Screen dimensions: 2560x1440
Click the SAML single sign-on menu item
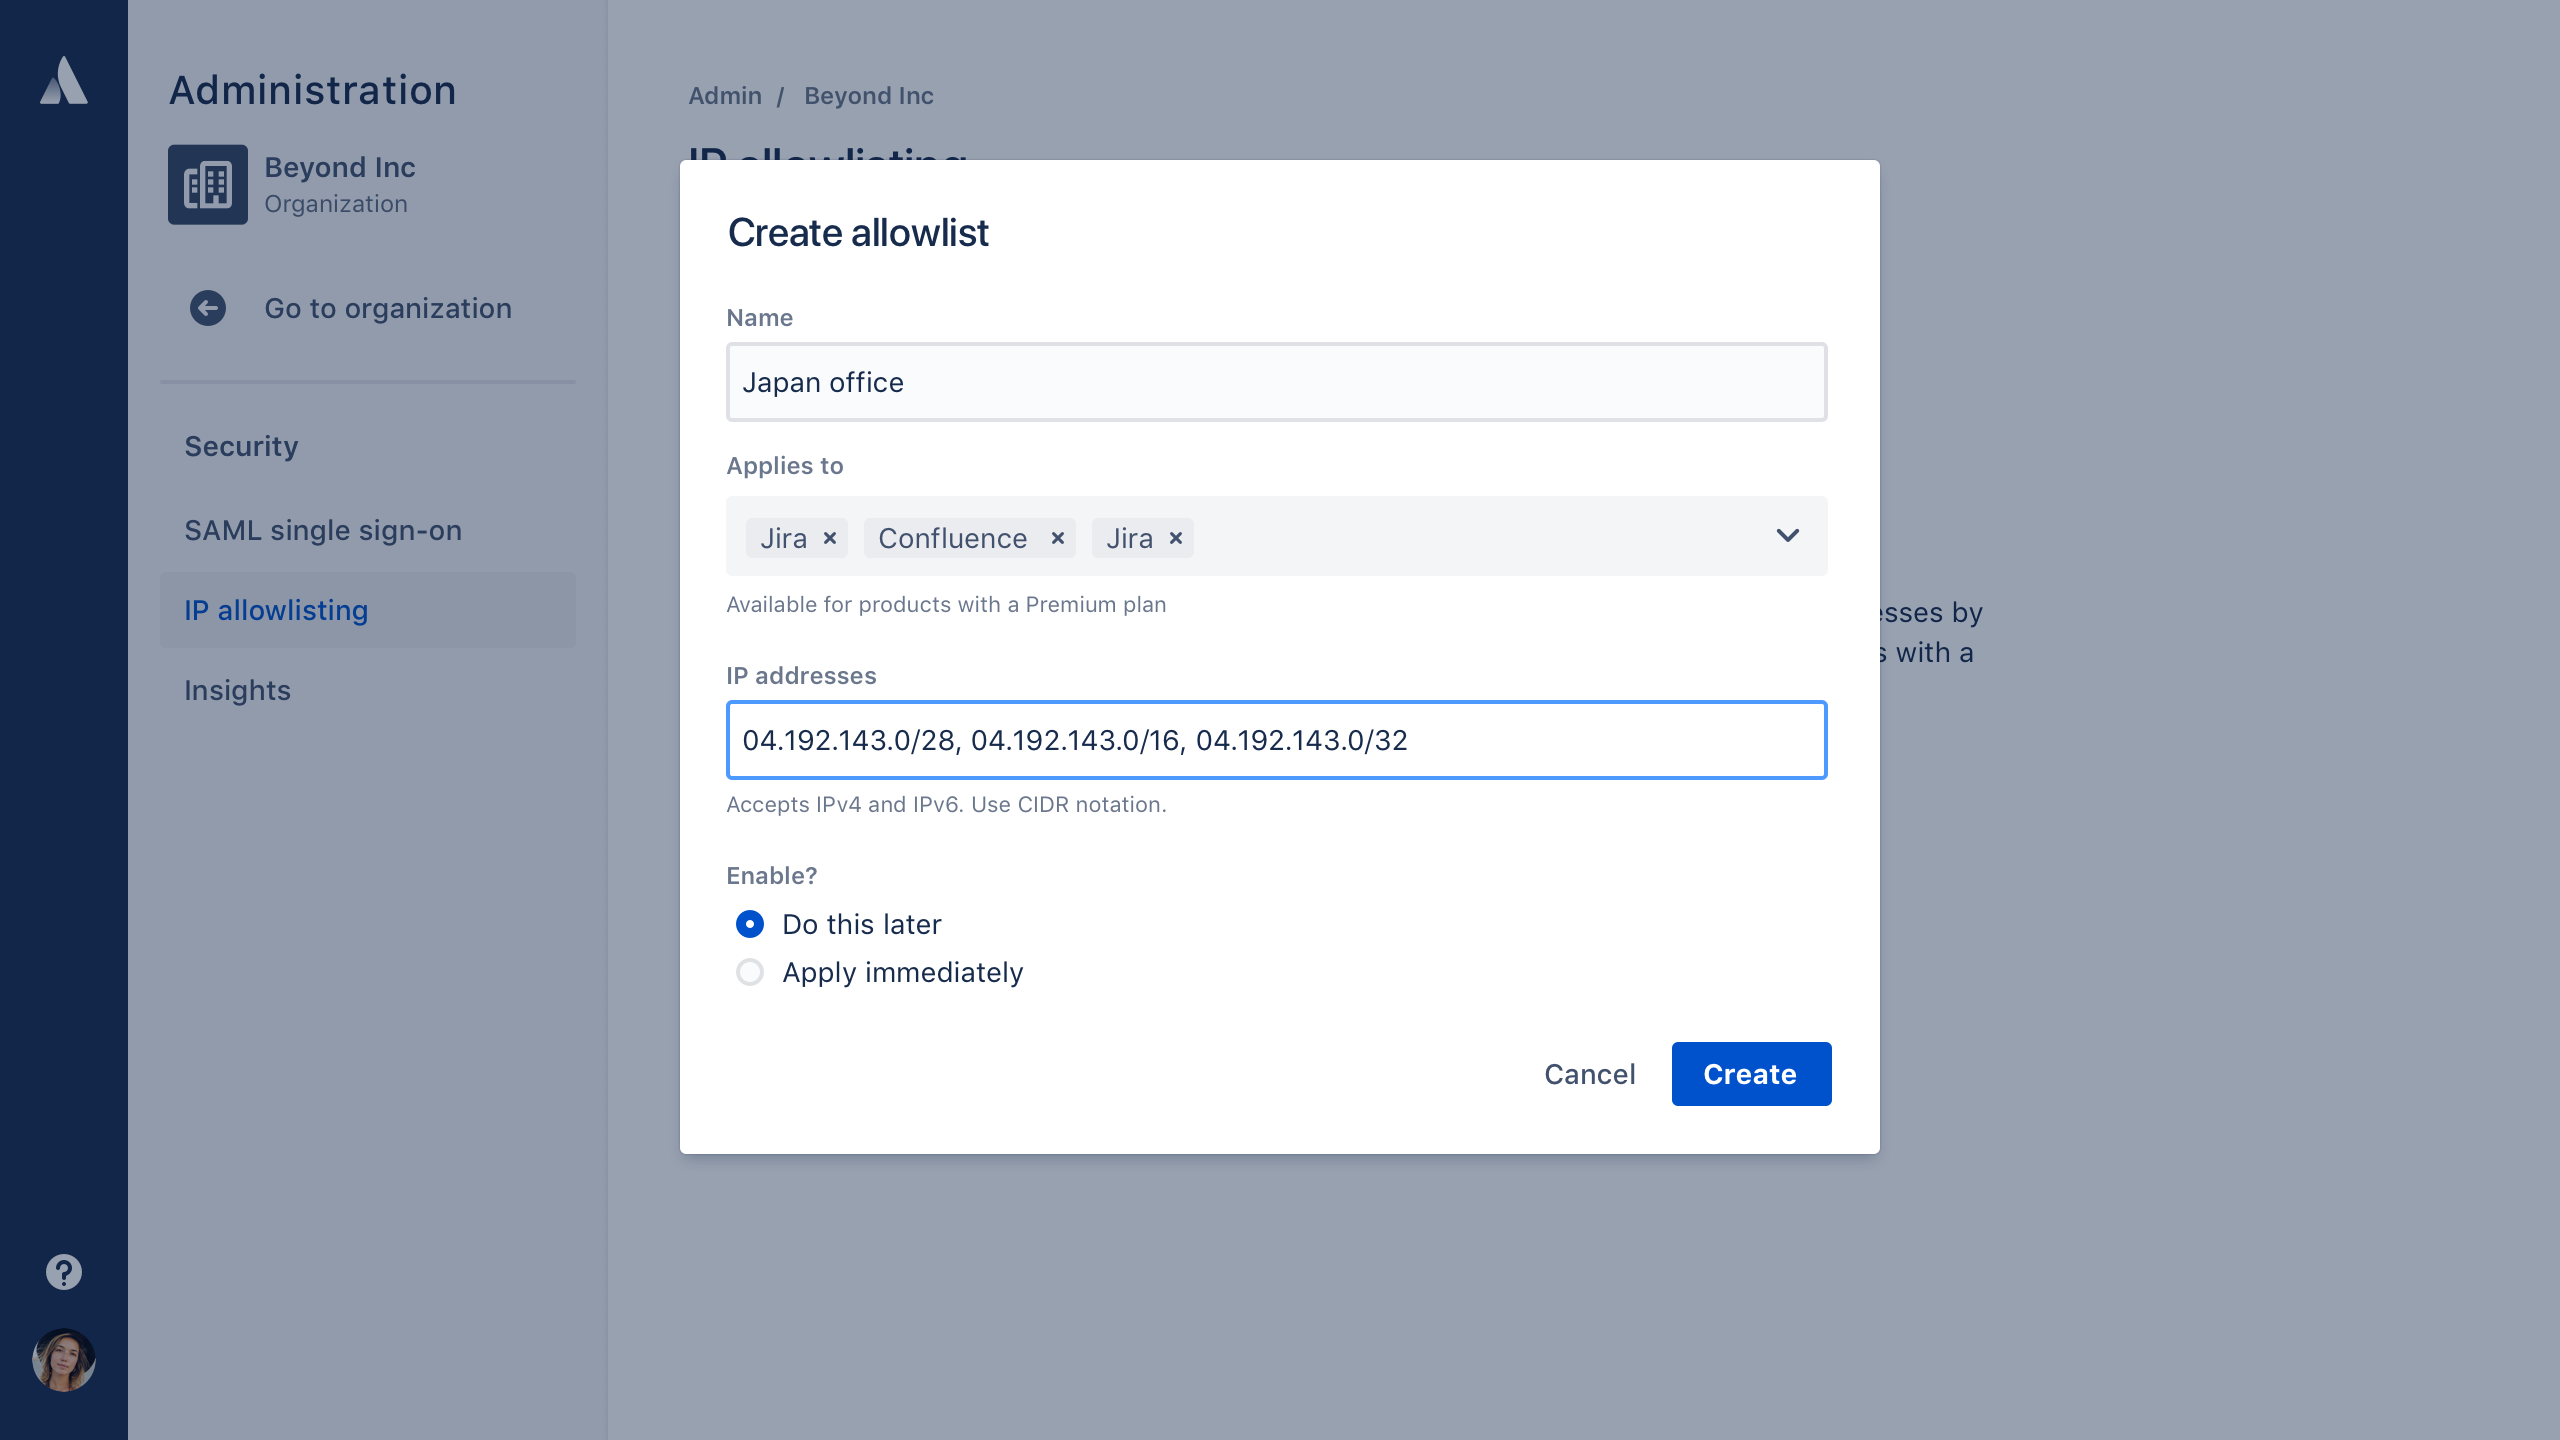click(x=324, y=529)
